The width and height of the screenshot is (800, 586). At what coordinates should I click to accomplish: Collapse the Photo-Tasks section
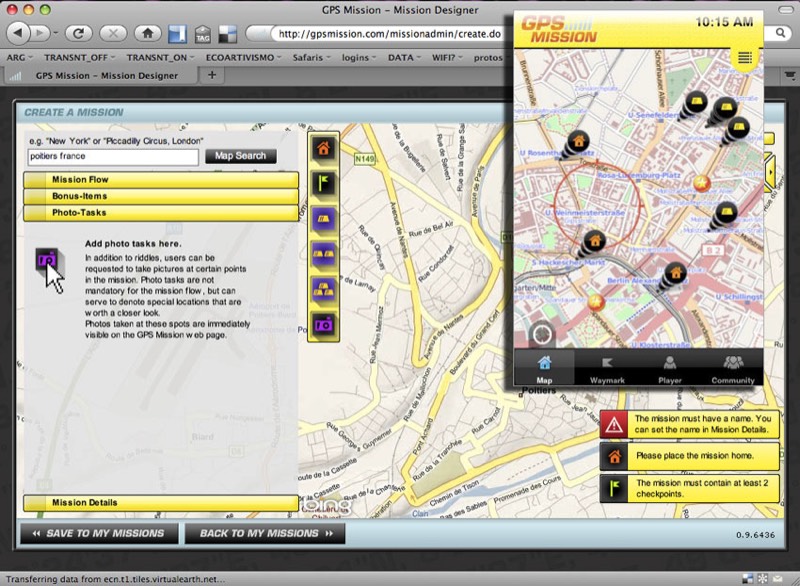161,213
